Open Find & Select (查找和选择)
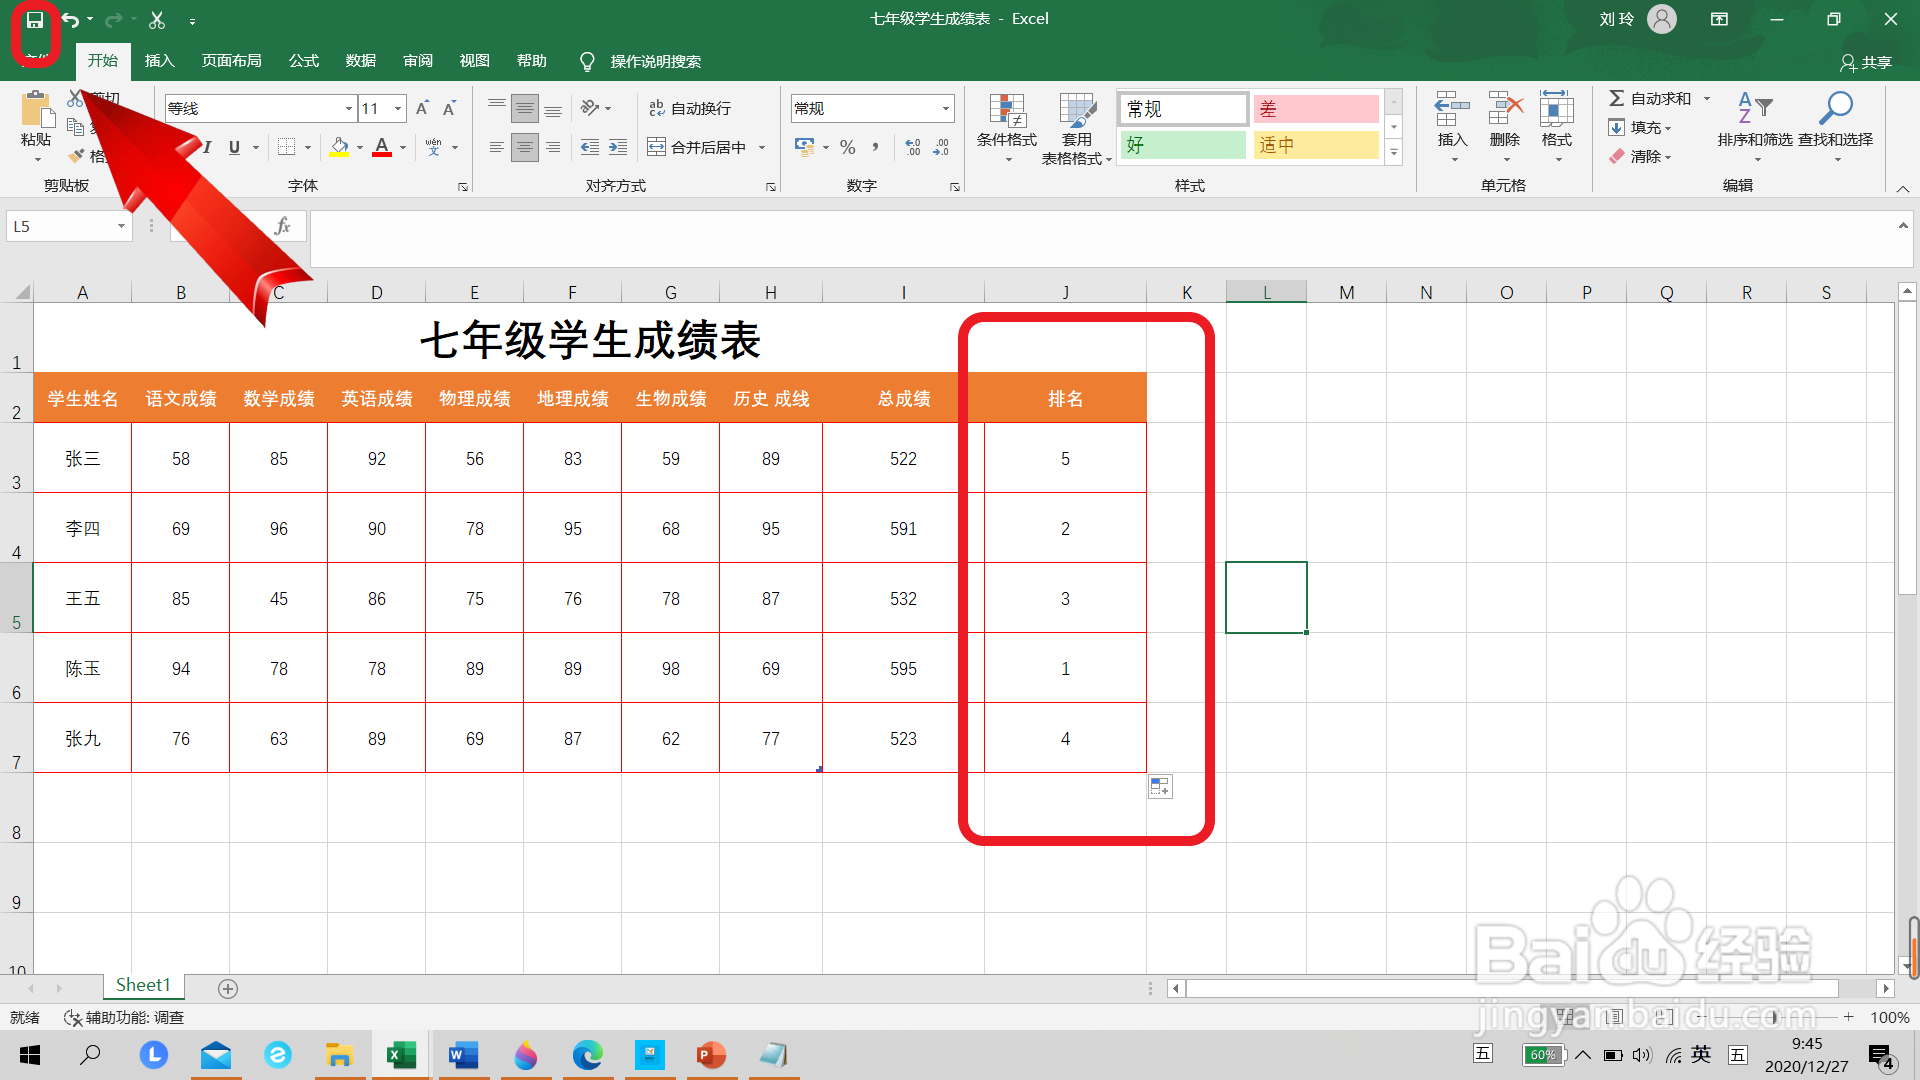 (1836, 128)
